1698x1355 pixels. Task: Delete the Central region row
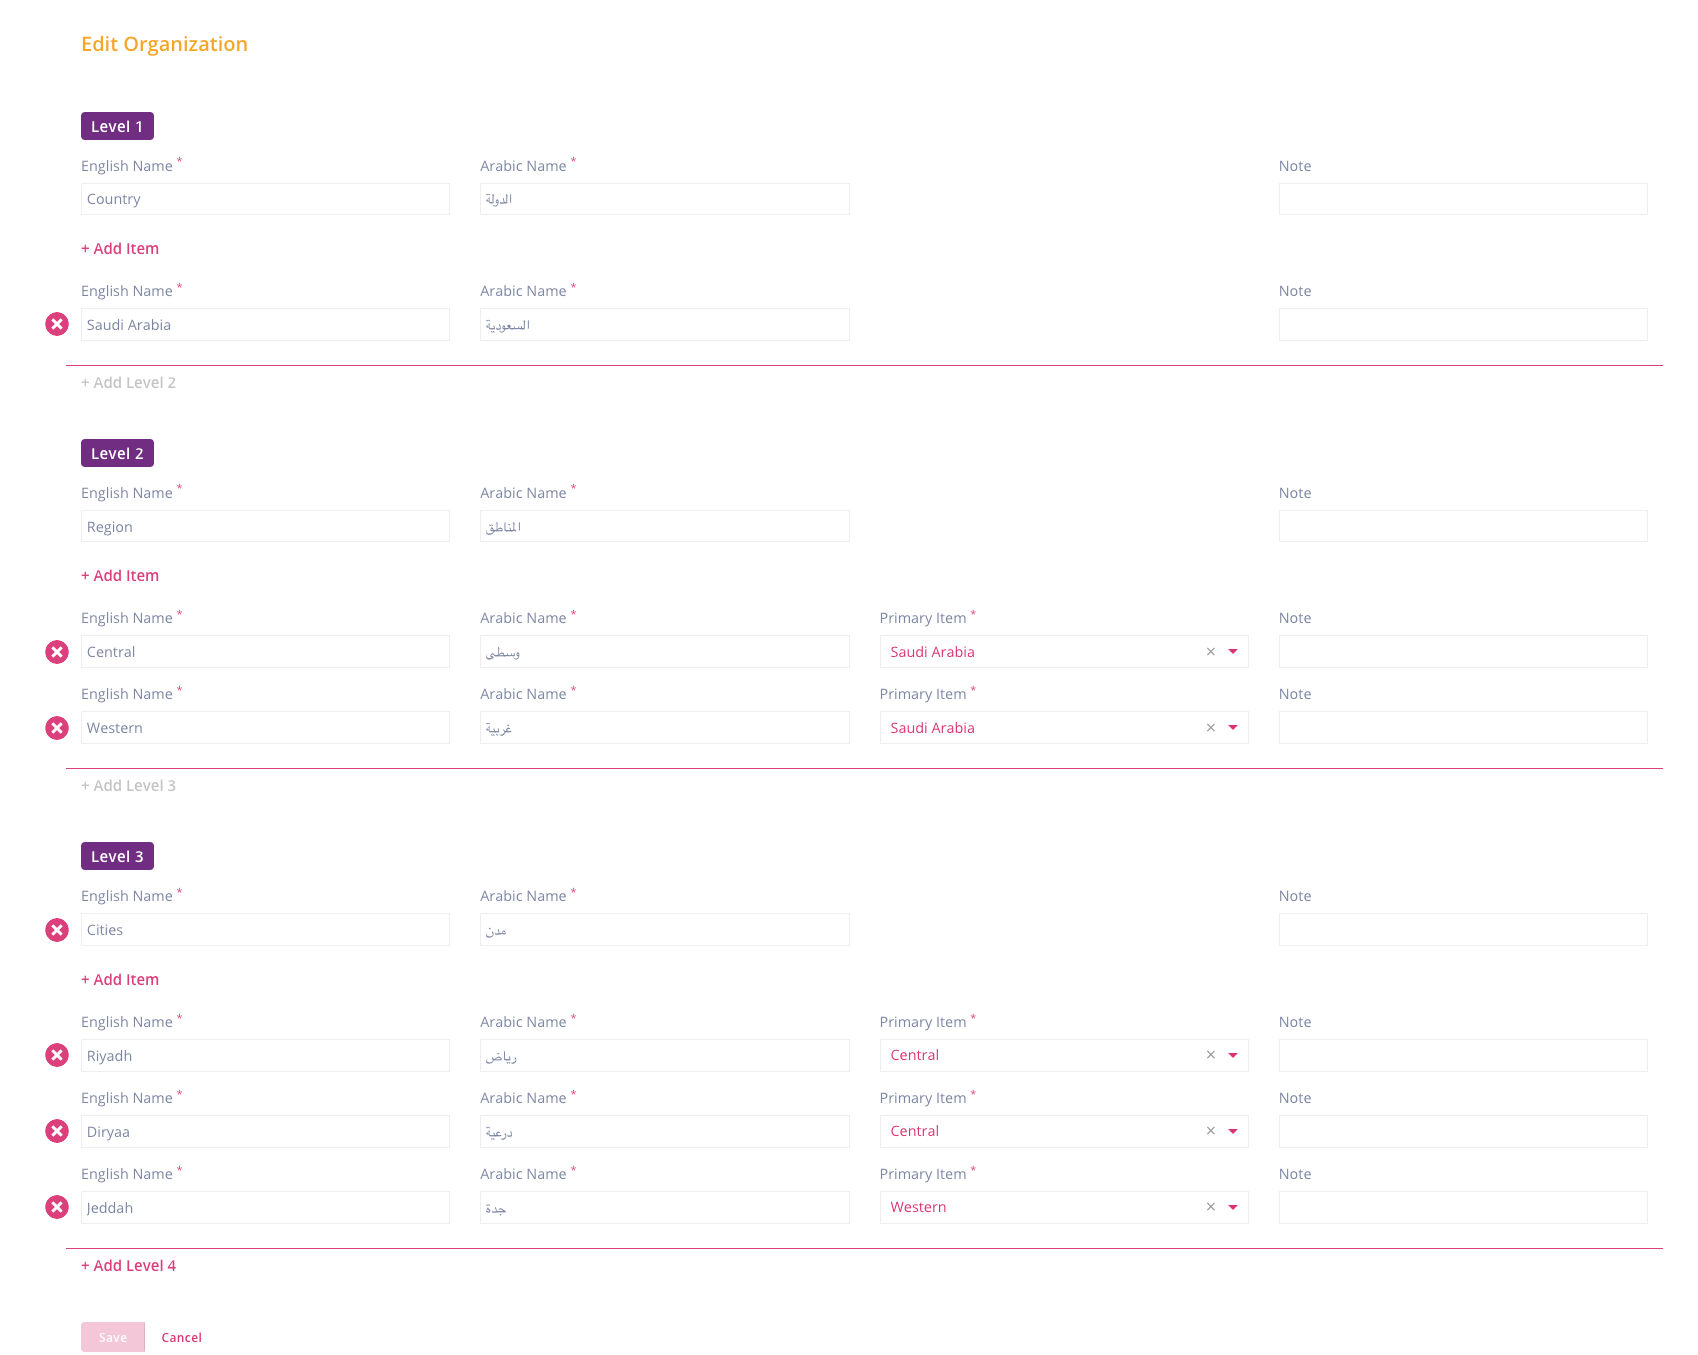[x=57, y=652]
